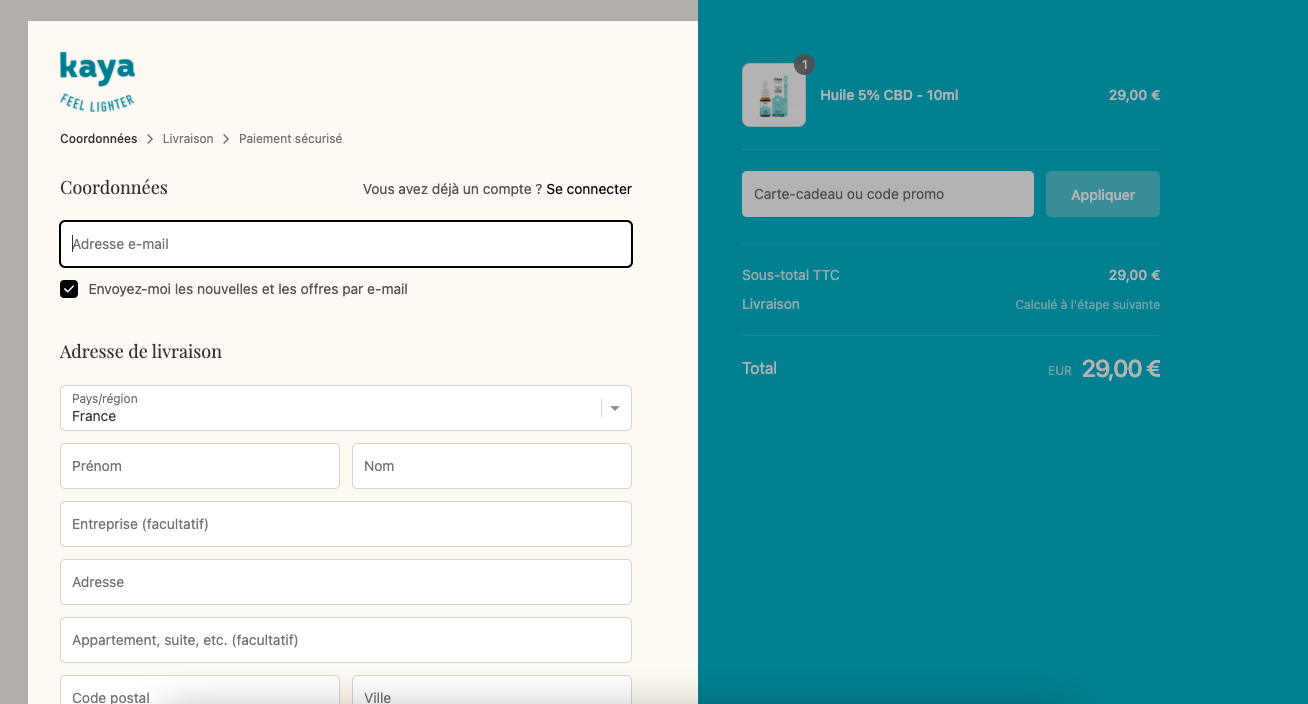Click the Appliquer promo code button
Image resolution: width=1308 pixels, height=704 pixels.
(1103, 194)
